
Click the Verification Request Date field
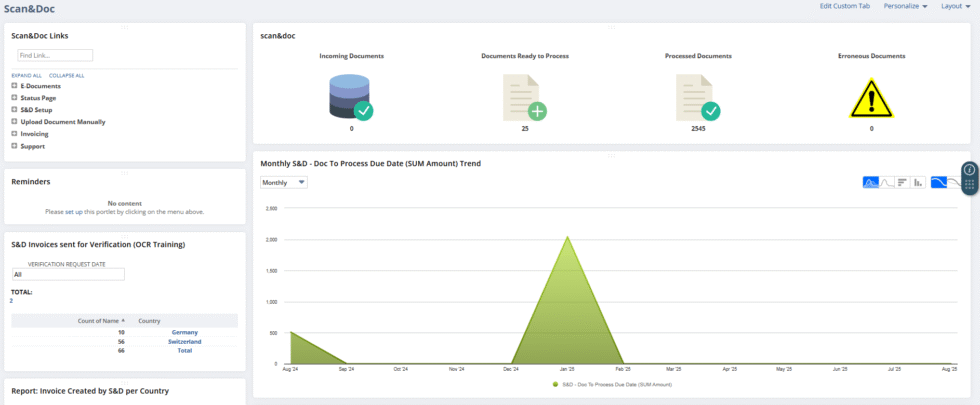pos(68,274)
